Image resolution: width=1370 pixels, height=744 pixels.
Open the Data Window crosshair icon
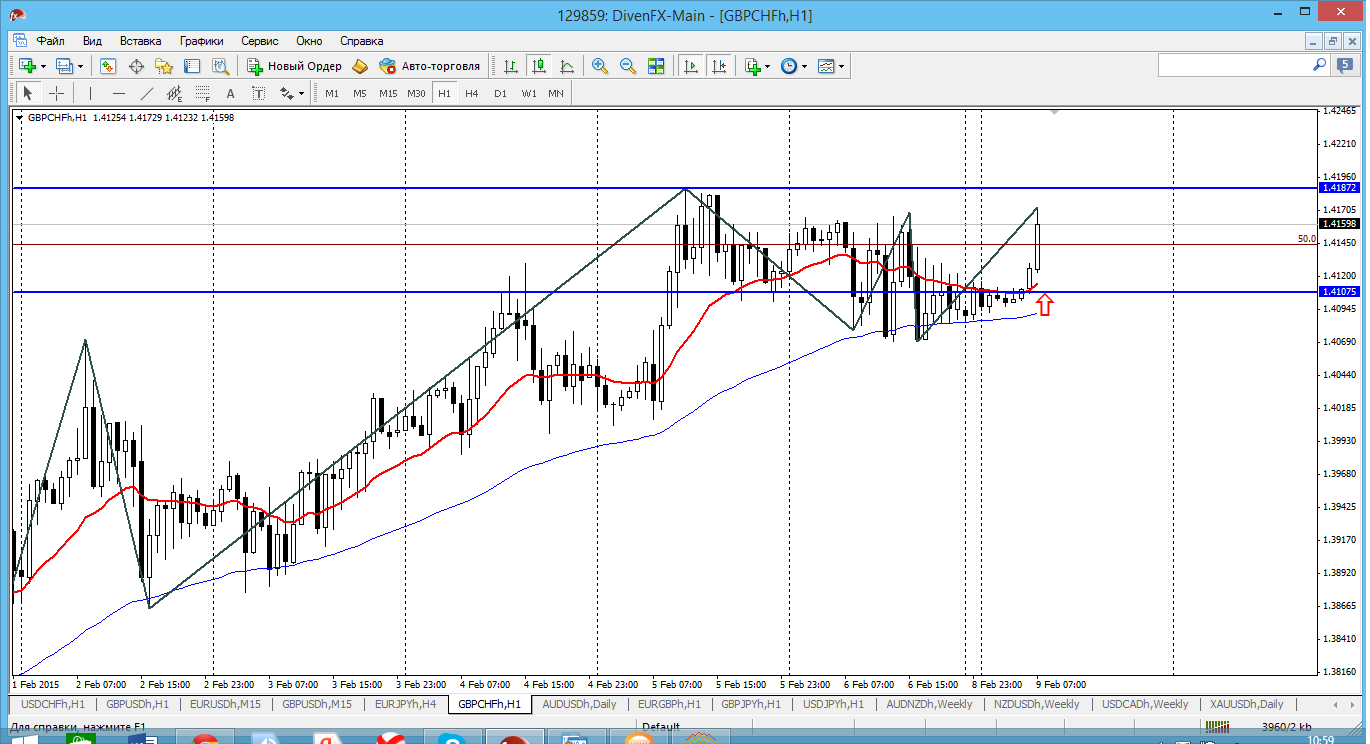click(x=136, y=66)
